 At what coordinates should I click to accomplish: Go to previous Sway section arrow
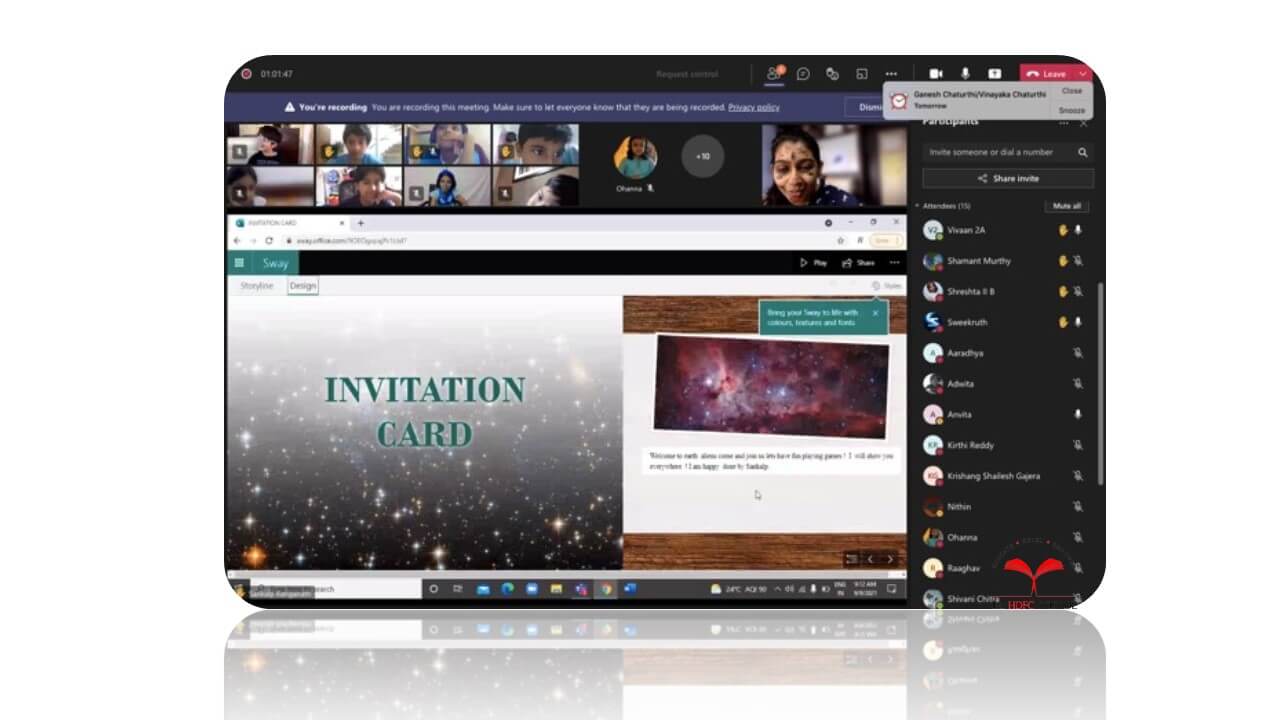[870, 559]
